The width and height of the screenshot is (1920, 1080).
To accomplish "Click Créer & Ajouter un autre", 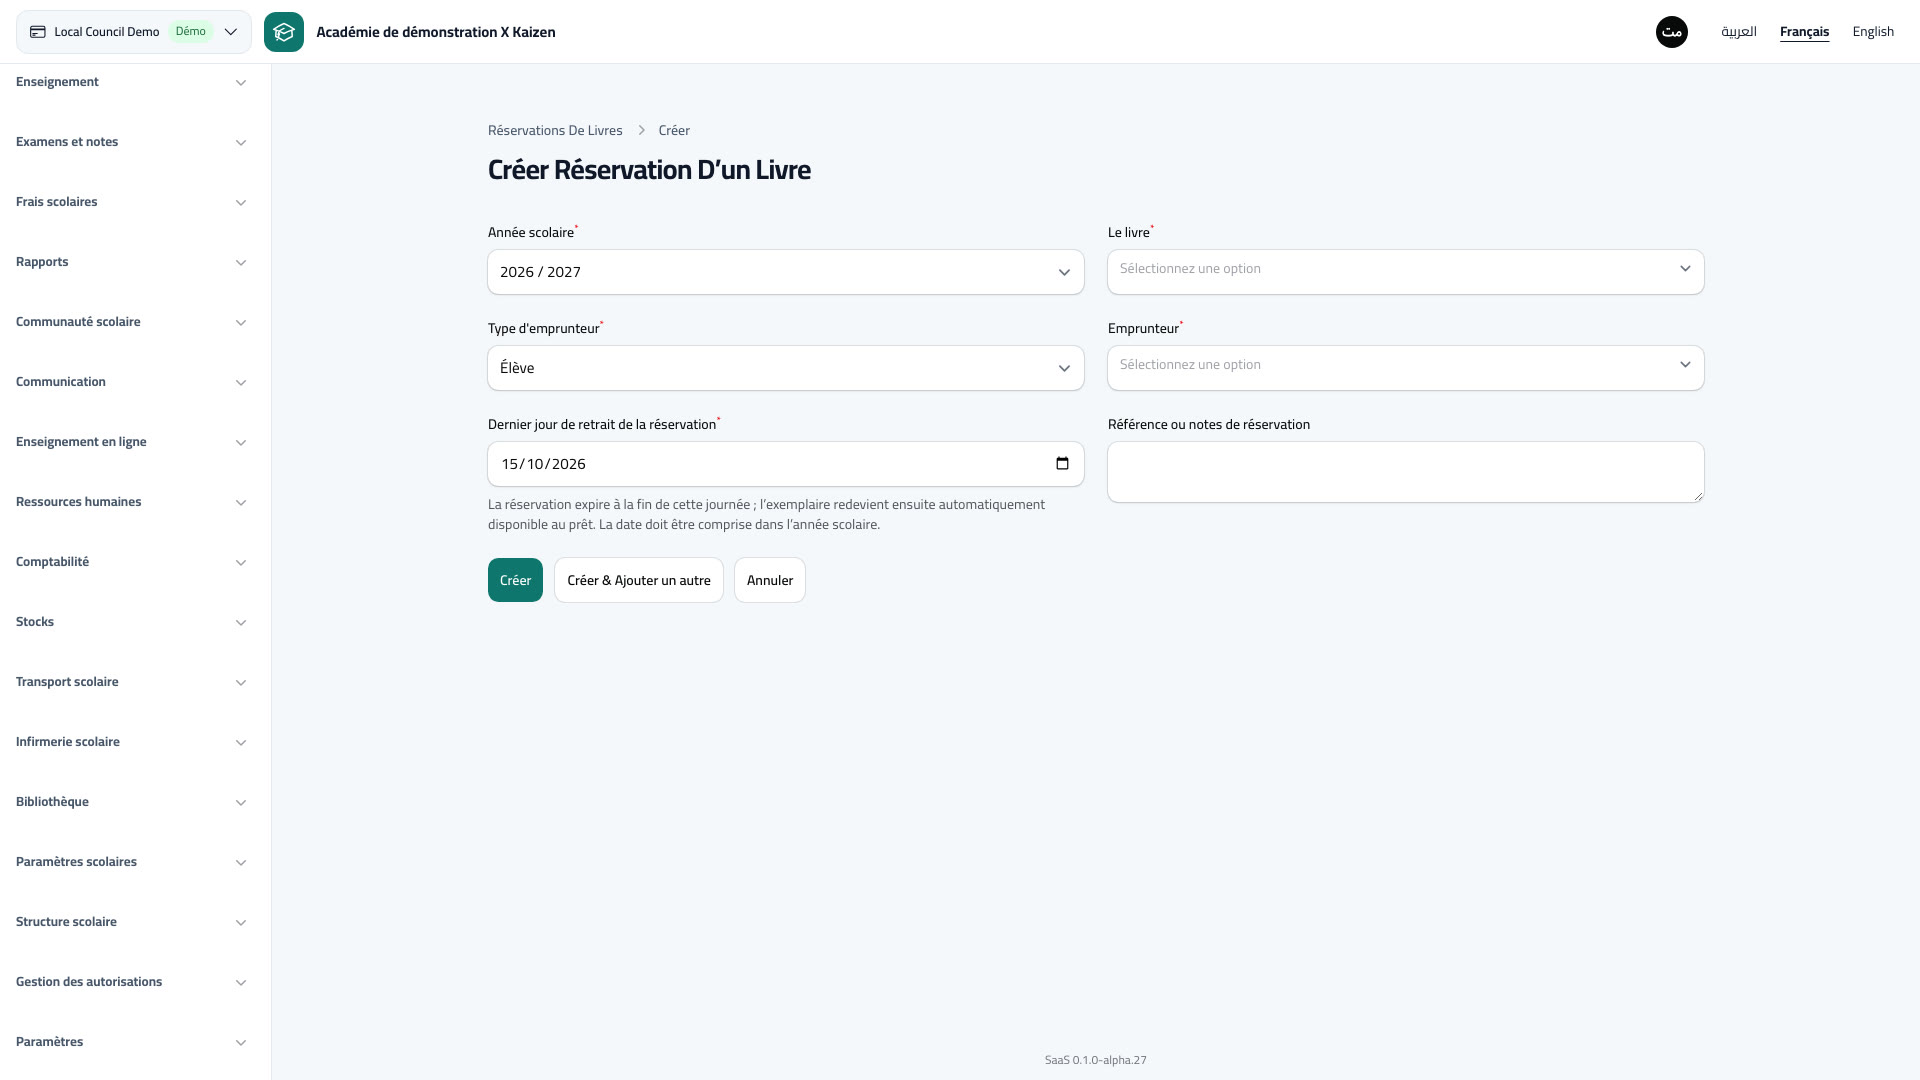I will click(x=639, y=580).
